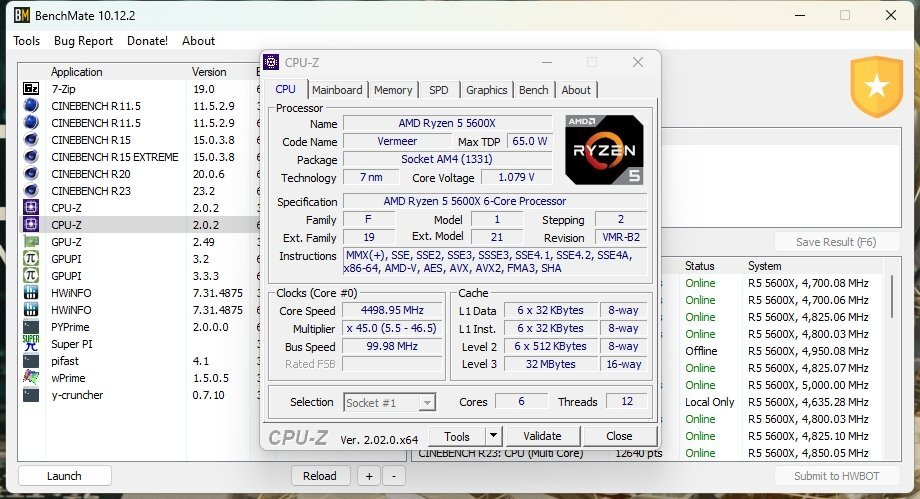The width and height of the screenshot is (920, 499).
Task: Click the Version column header
Action: coord(209,72)
